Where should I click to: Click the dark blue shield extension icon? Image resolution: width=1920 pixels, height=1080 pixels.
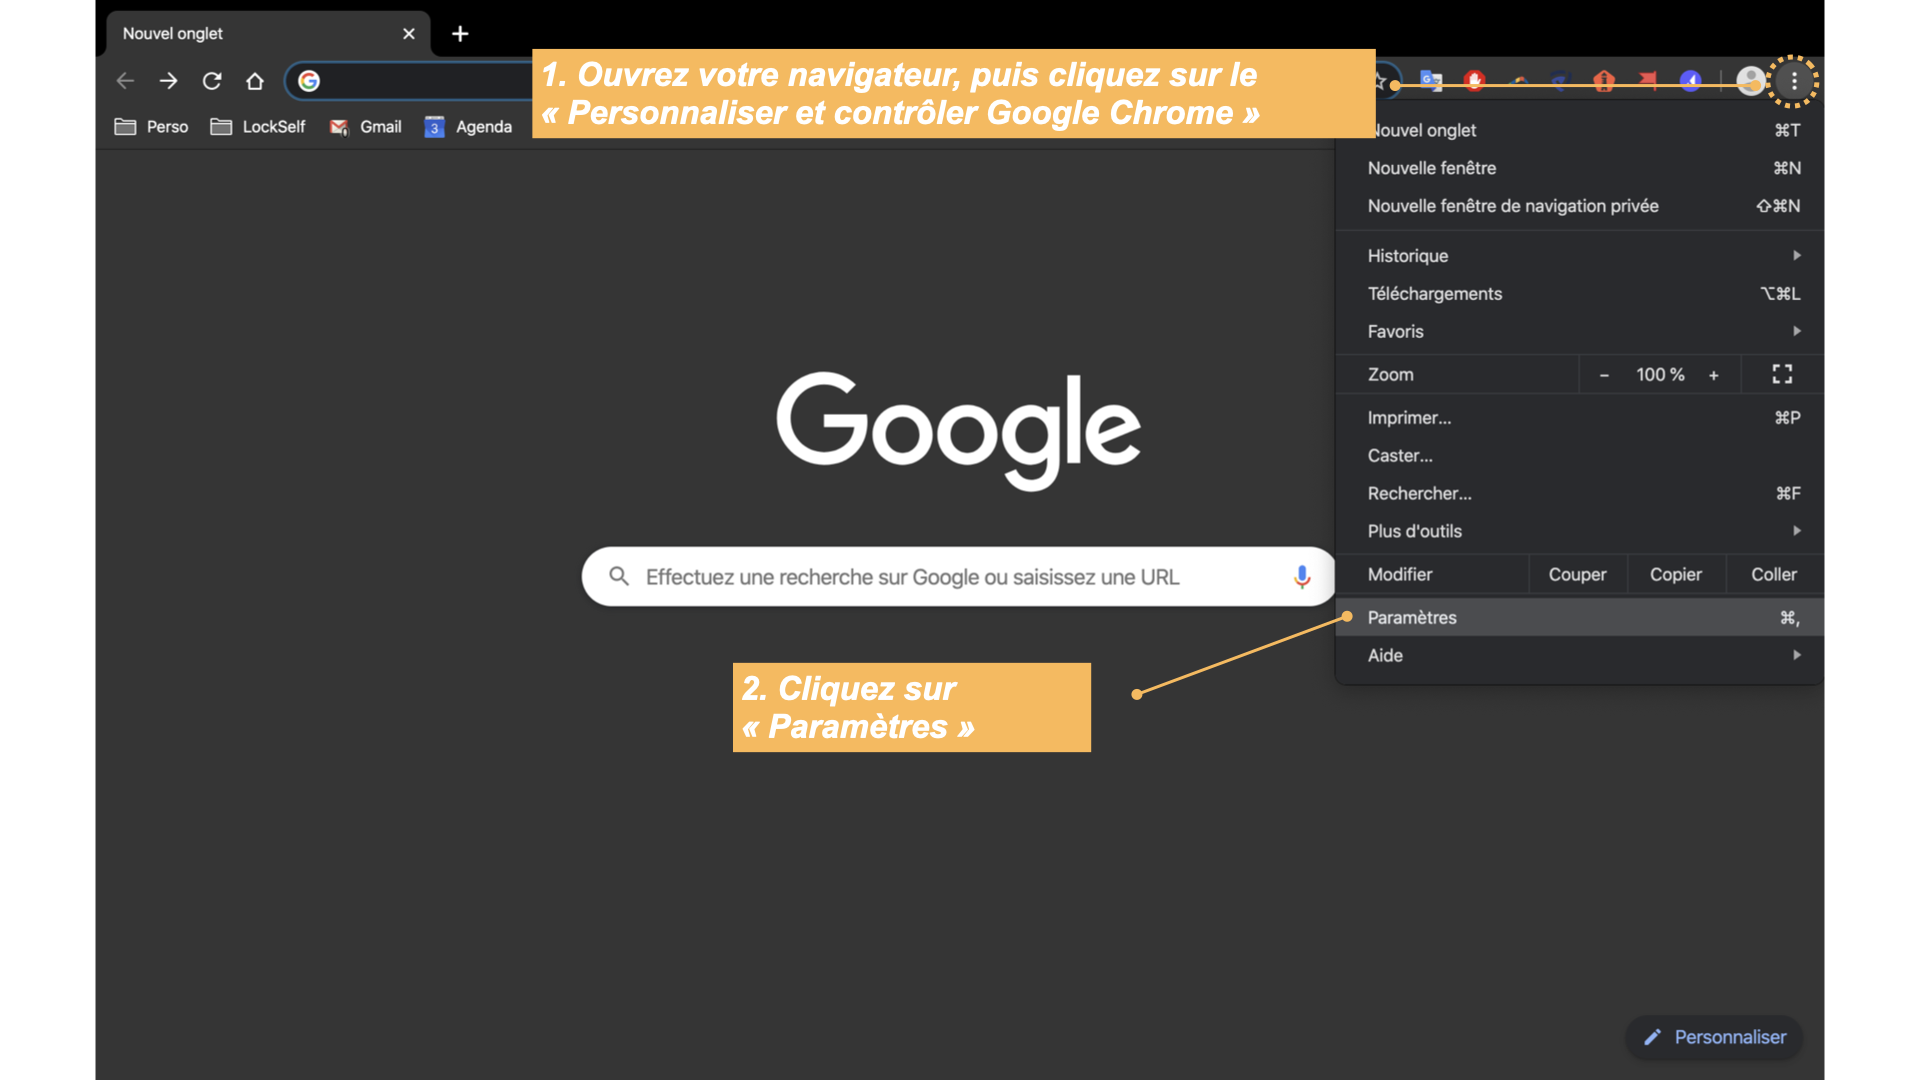1561,81
